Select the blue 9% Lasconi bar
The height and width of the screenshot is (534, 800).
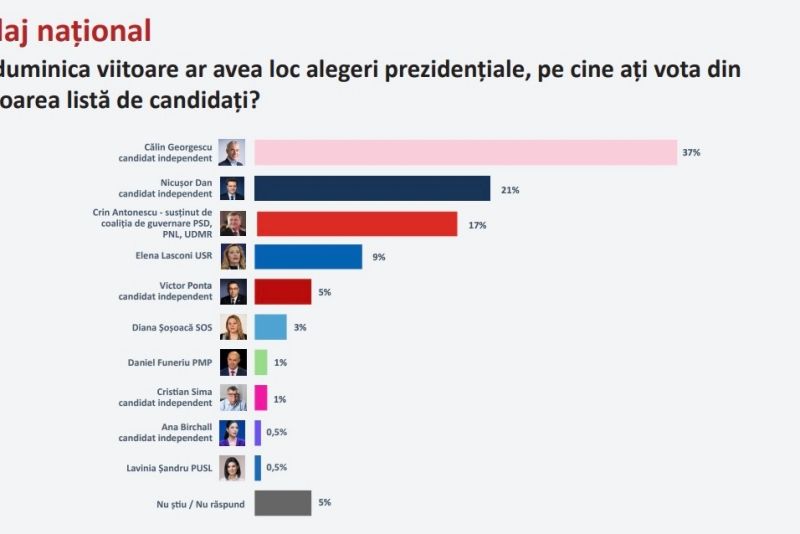308,257
